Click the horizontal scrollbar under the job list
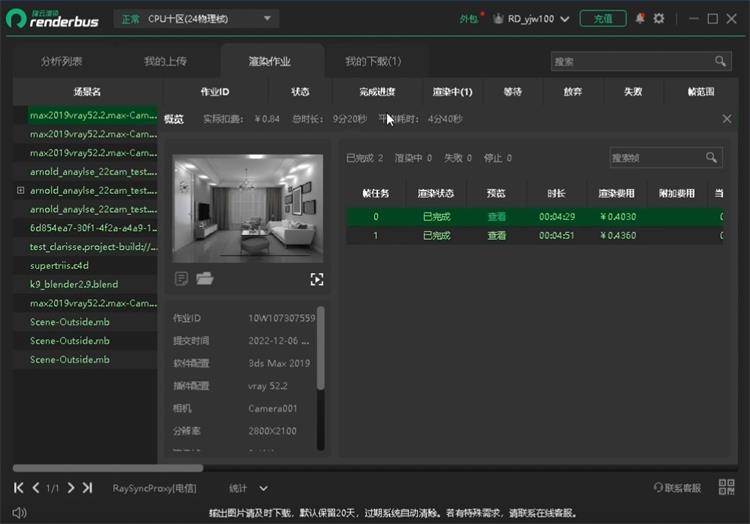The height and width of the screenshot is (524, 750). (108, 467)
